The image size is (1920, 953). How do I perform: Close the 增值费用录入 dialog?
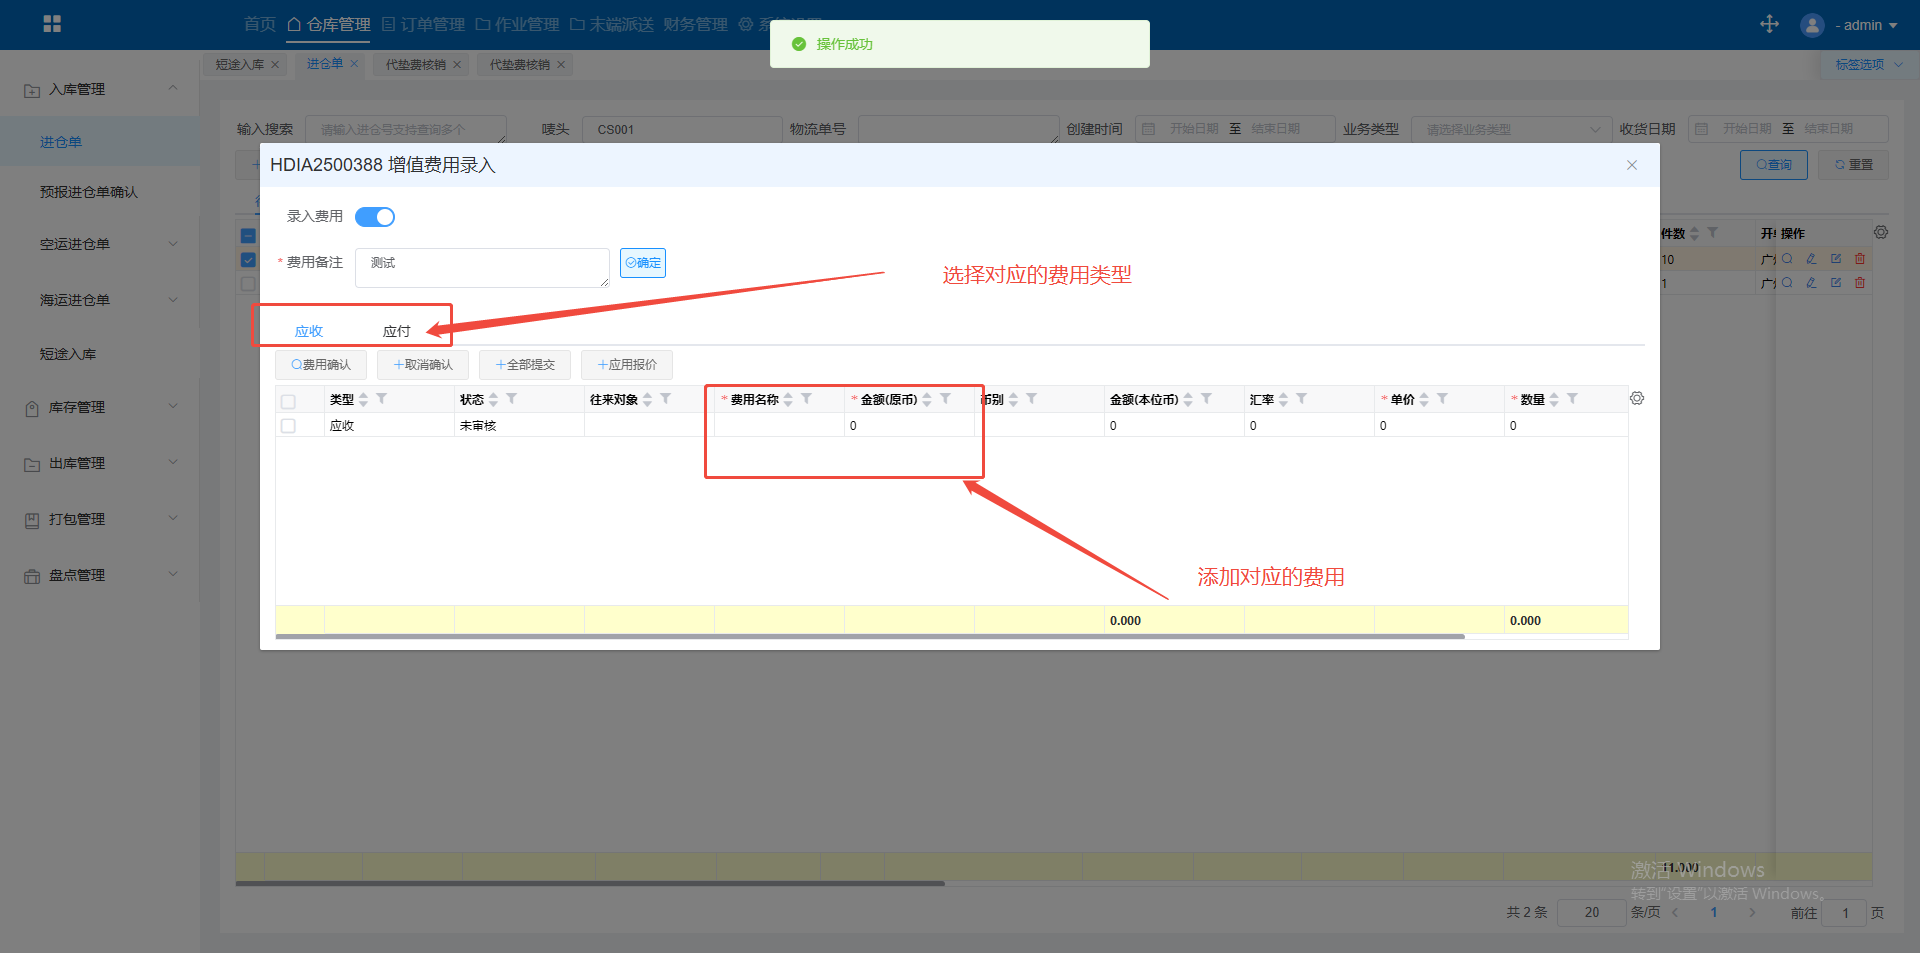click(x=1632, y=165)
